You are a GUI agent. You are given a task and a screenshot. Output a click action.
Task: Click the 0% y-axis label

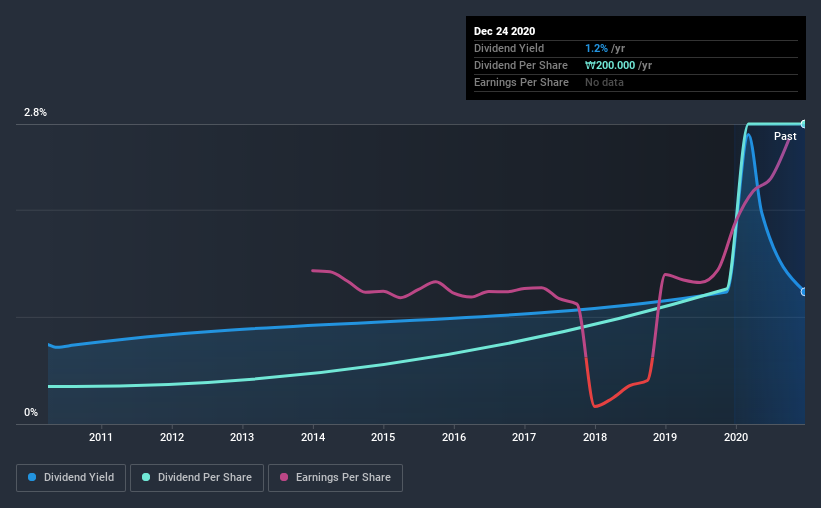point(31,412)
